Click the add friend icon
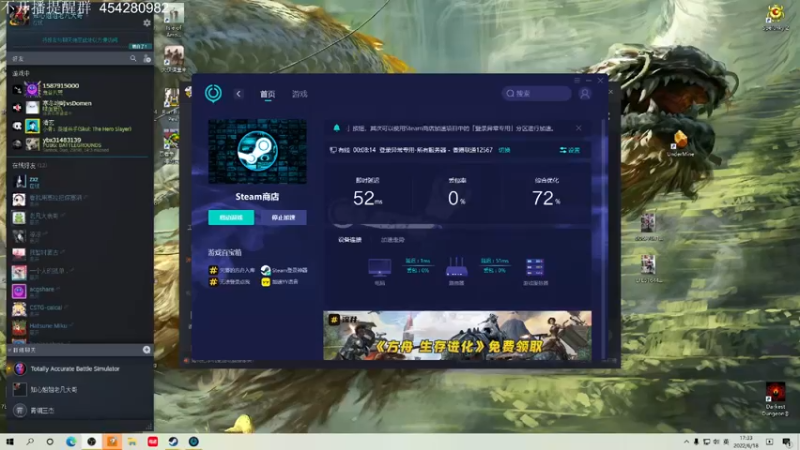The width and height of the screenshot is (800, 450). click(x=147, y=59)
